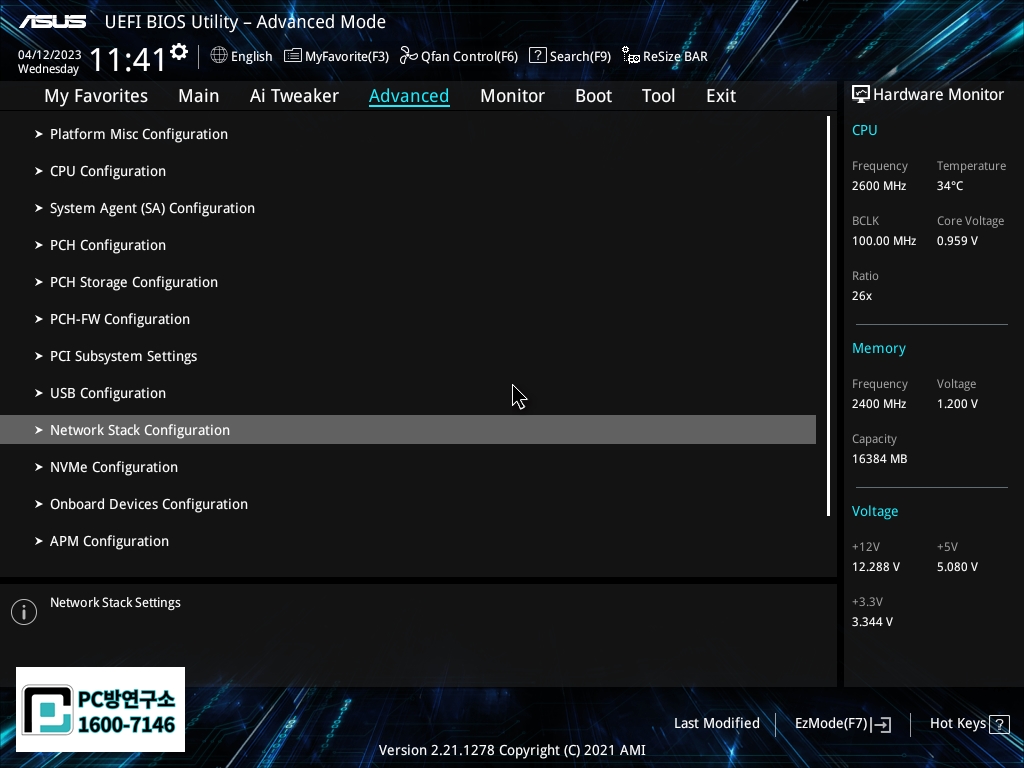The height and width of the screenshot is (768, 1024).
Task: Expand arrow beside PCH-FW Configuration
Action: click(x=39, y=319)
